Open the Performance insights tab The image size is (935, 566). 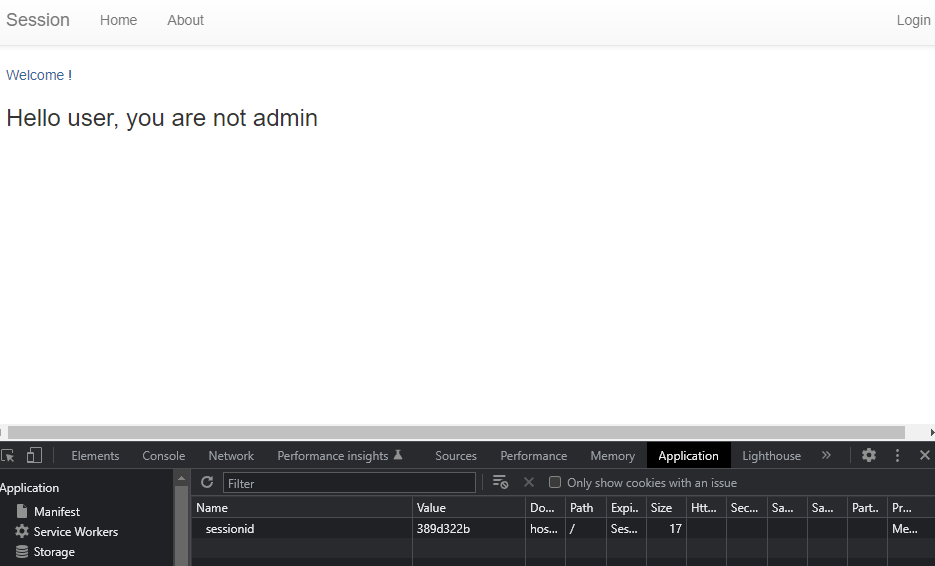point(340,456)
